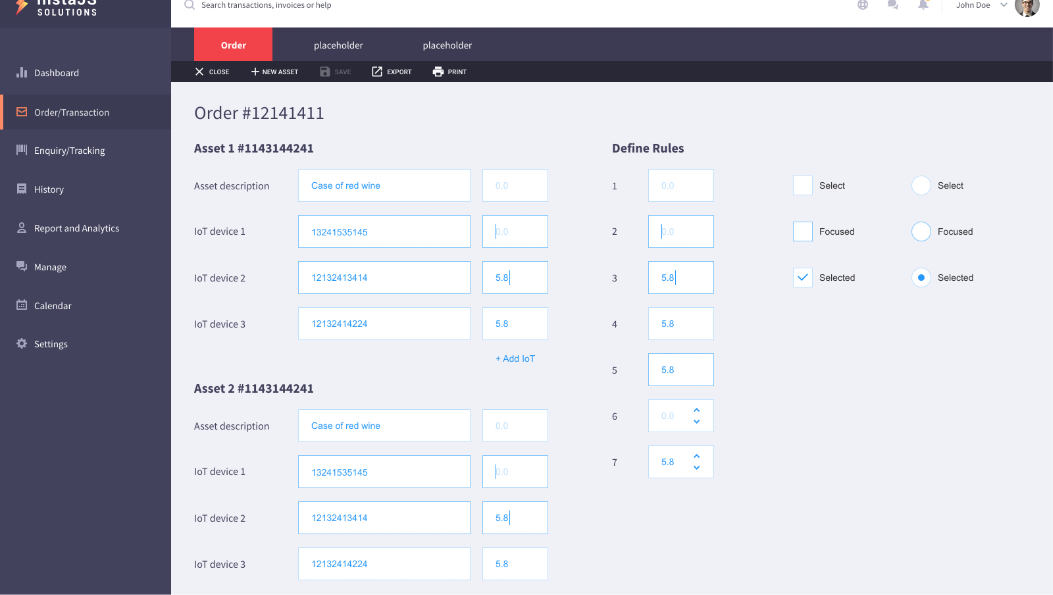
Task: Click John Doe's profile avatar
Action: pos(1027,6)
